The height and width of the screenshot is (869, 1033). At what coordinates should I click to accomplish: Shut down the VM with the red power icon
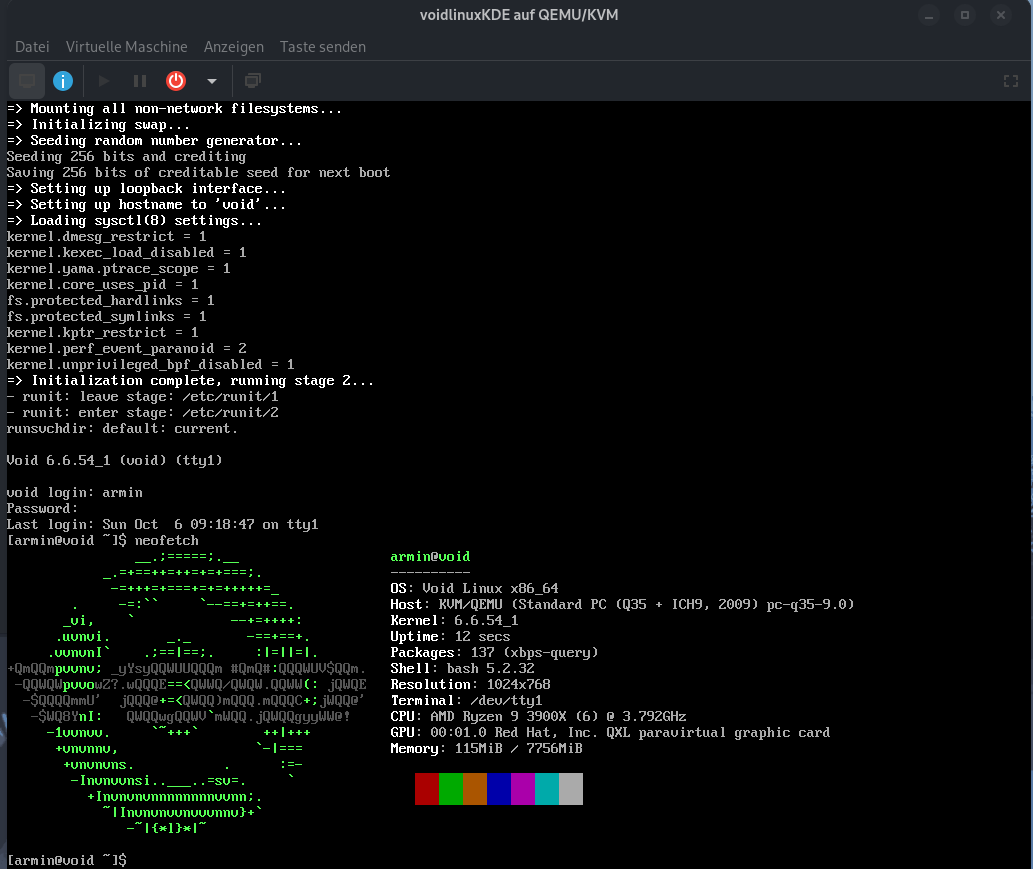tap(176, 80)
